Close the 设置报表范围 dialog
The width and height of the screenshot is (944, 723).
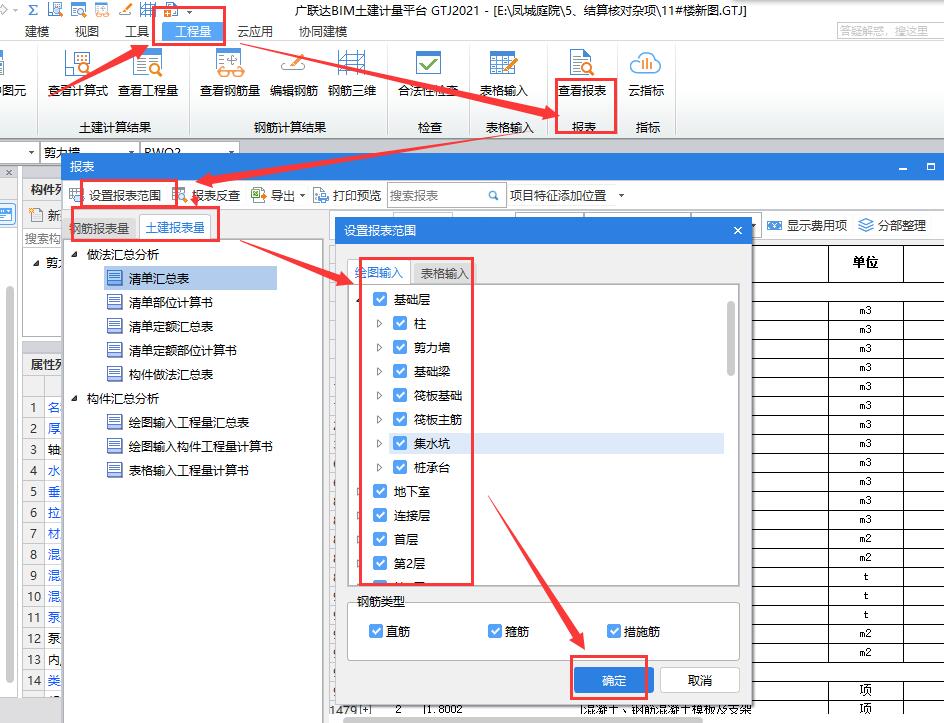738,231
